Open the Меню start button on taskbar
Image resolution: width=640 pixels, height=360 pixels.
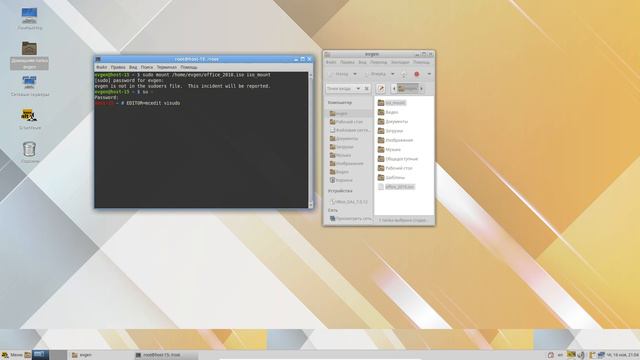pos(12,355)
